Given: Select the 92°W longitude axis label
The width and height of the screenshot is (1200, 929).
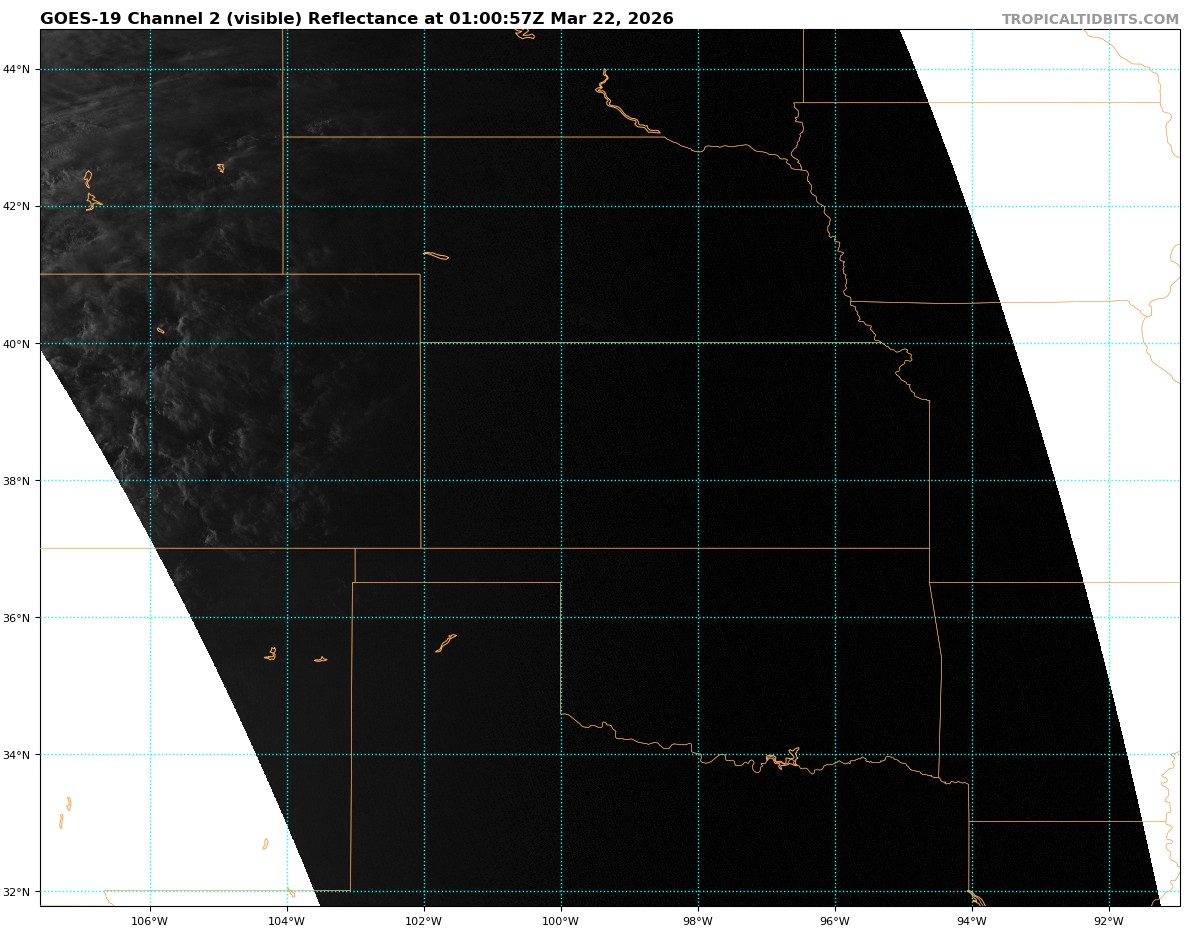Looking at the screenshot, I should pos(1108,921).
